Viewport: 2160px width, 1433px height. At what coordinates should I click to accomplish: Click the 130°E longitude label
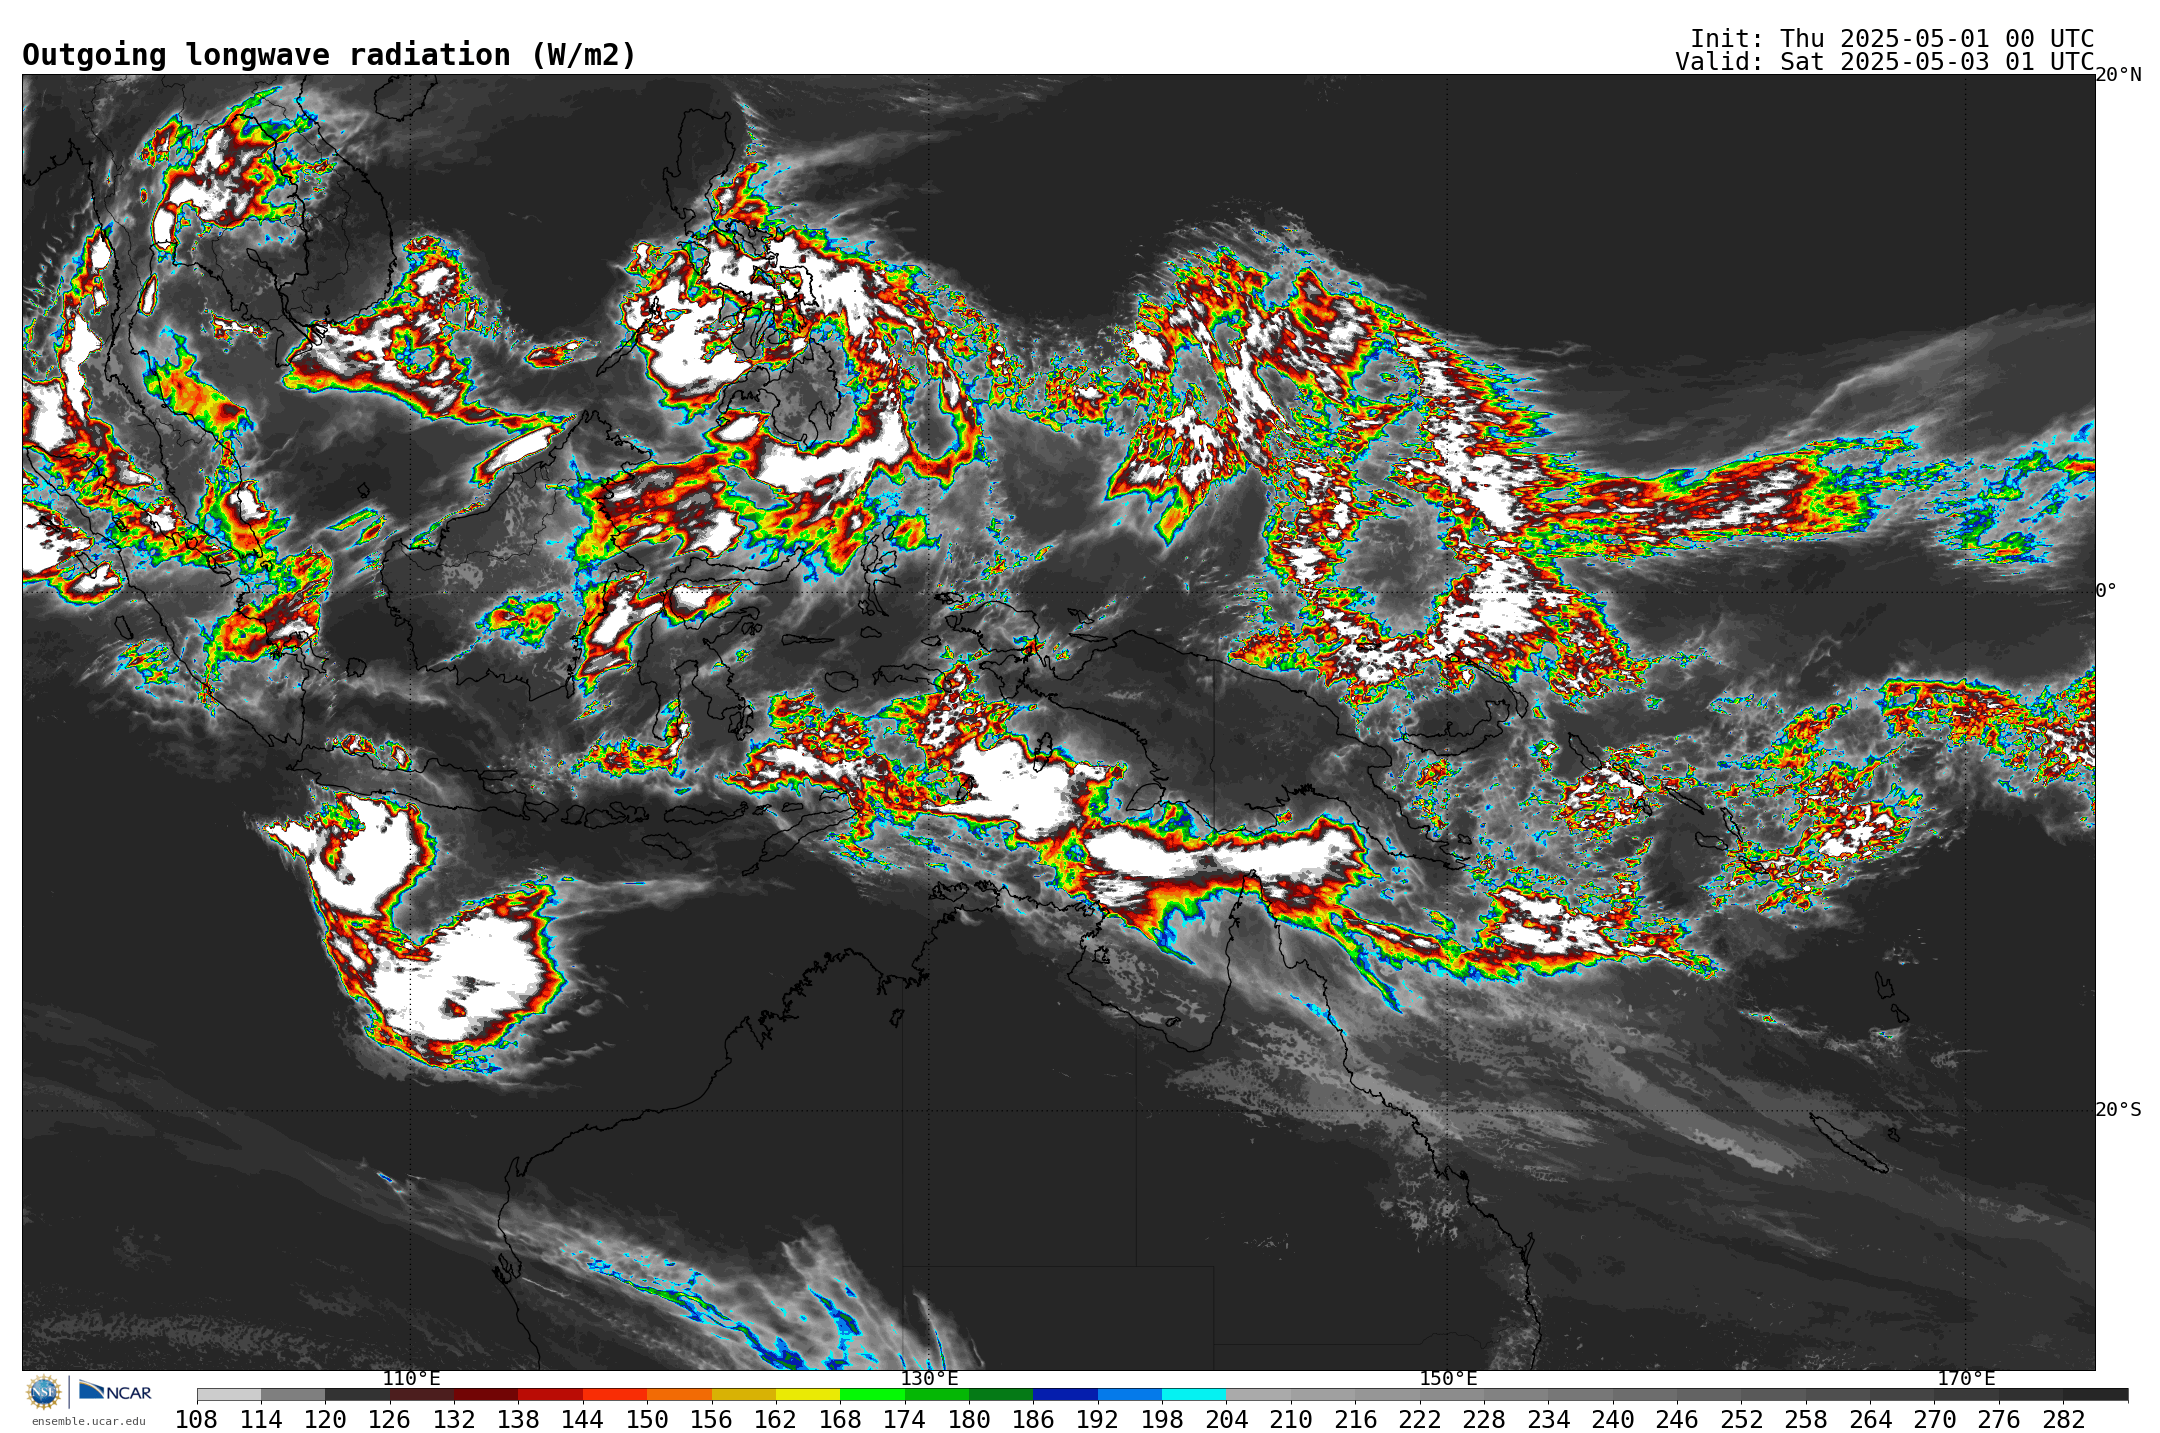(929, 1378)
